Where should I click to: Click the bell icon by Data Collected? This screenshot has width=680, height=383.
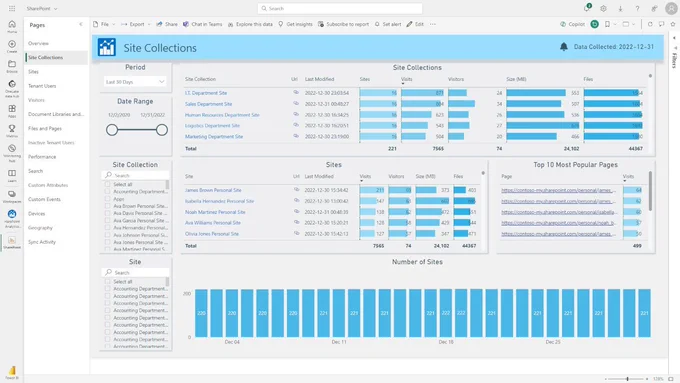click(564, 47)
